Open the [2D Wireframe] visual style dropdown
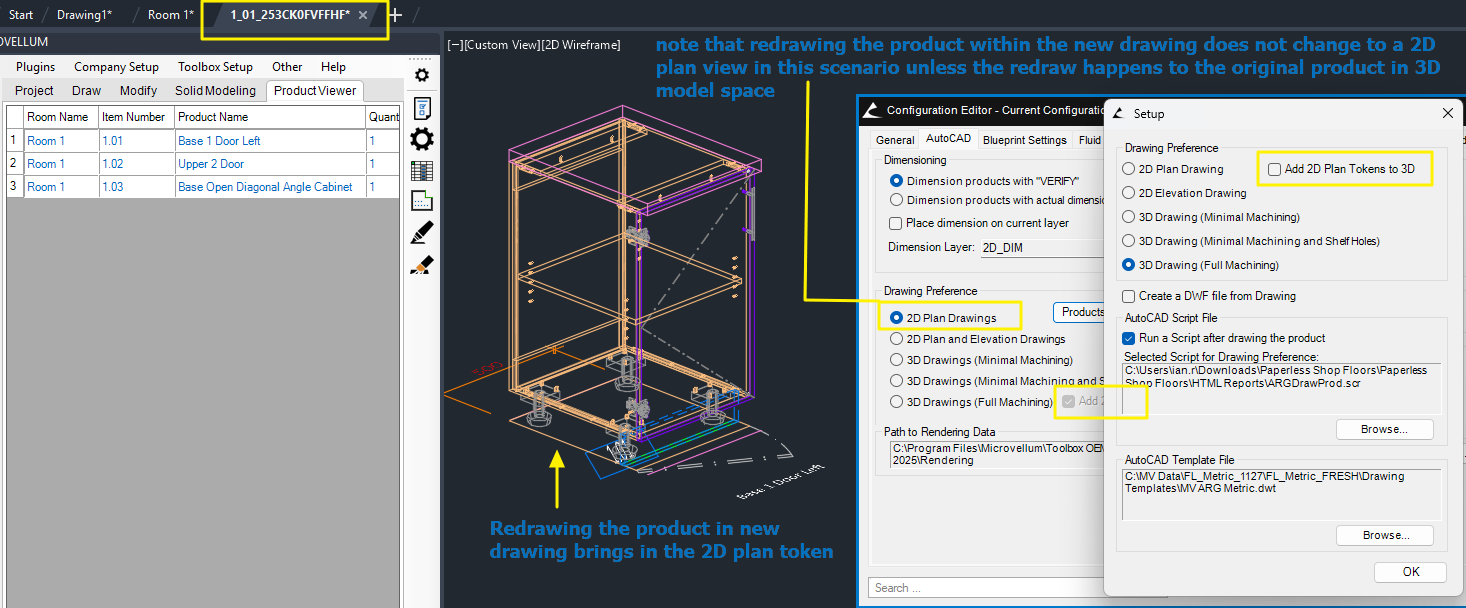This screenshot has height=608, width=1466. [580, 45]
